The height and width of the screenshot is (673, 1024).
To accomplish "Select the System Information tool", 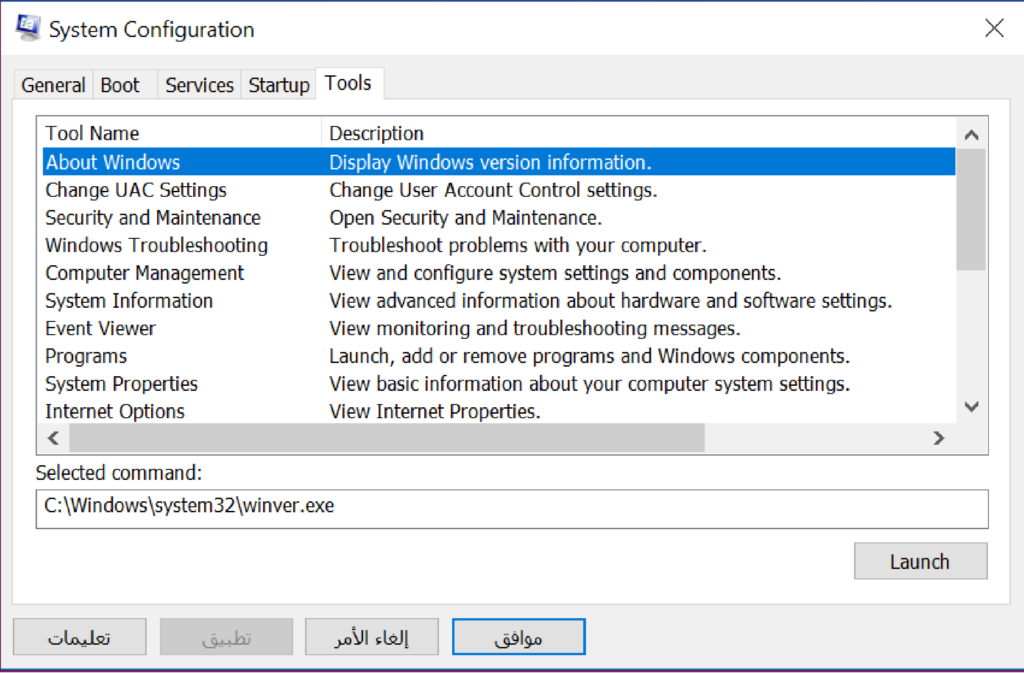I will click(x=499, y=301).
